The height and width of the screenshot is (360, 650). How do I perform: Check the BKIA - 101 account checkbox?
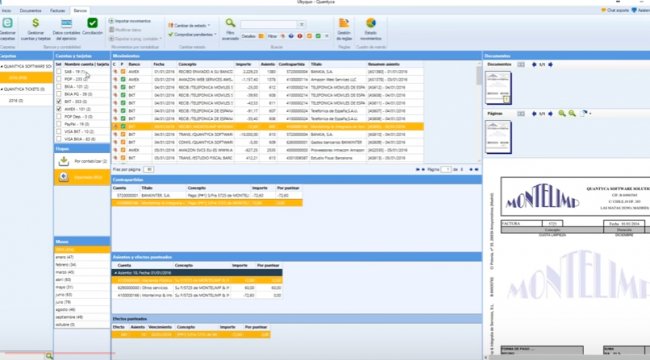coord(58,86)
